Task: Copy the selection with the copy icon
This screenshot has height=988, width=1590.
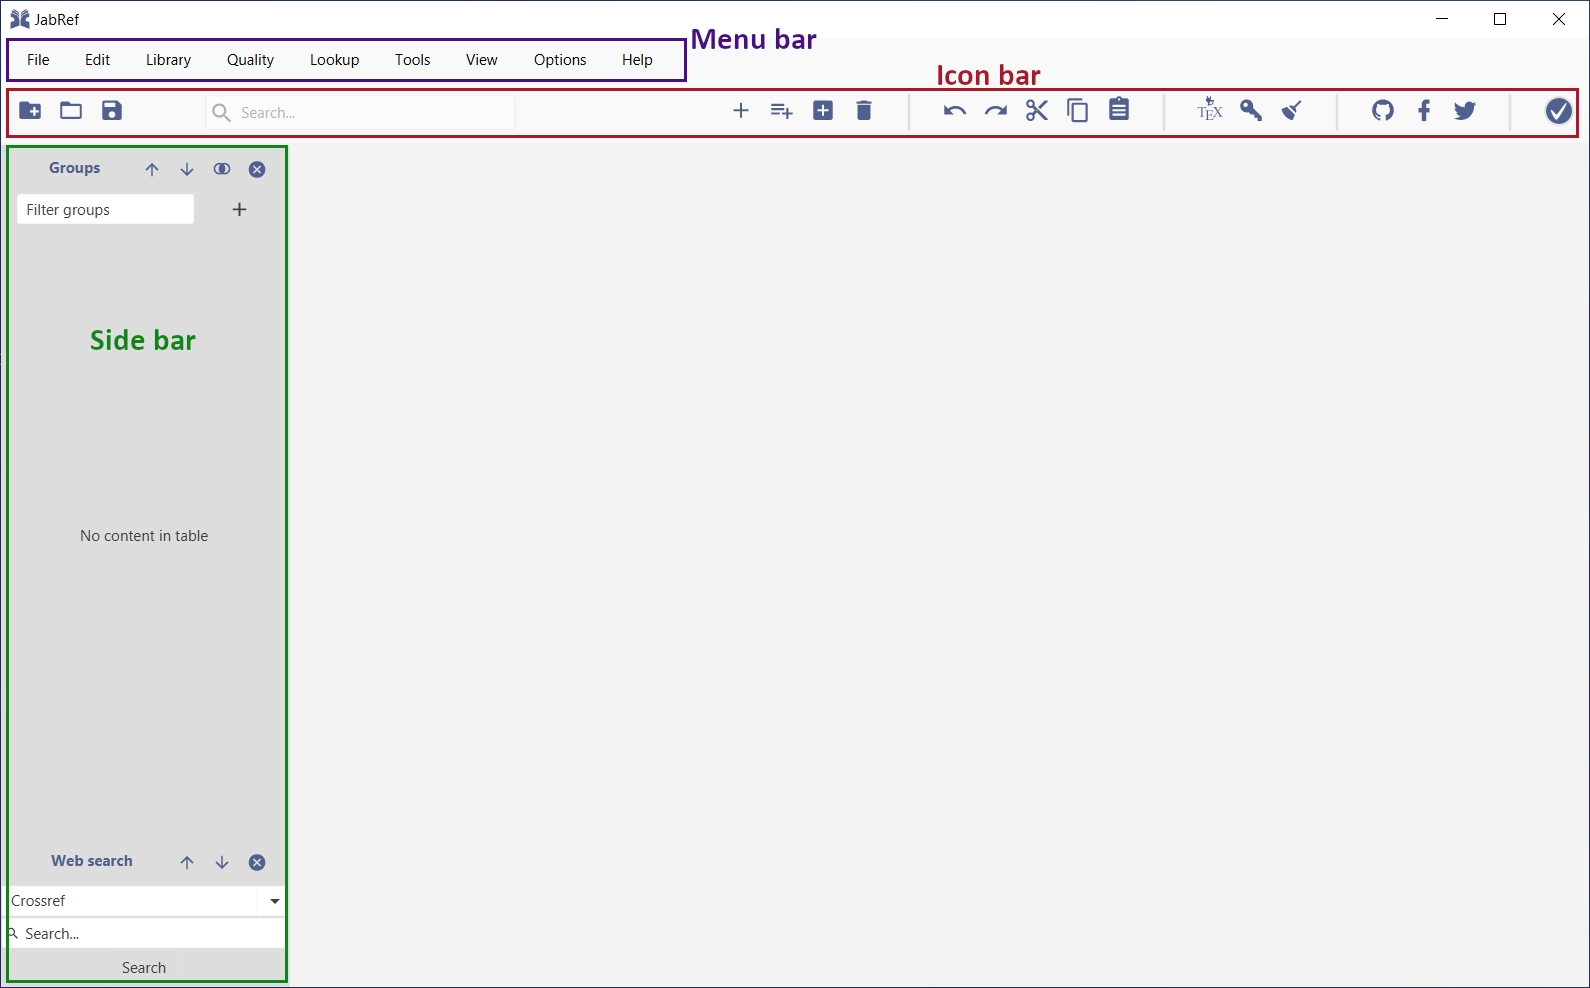Action: point(1078,110)
